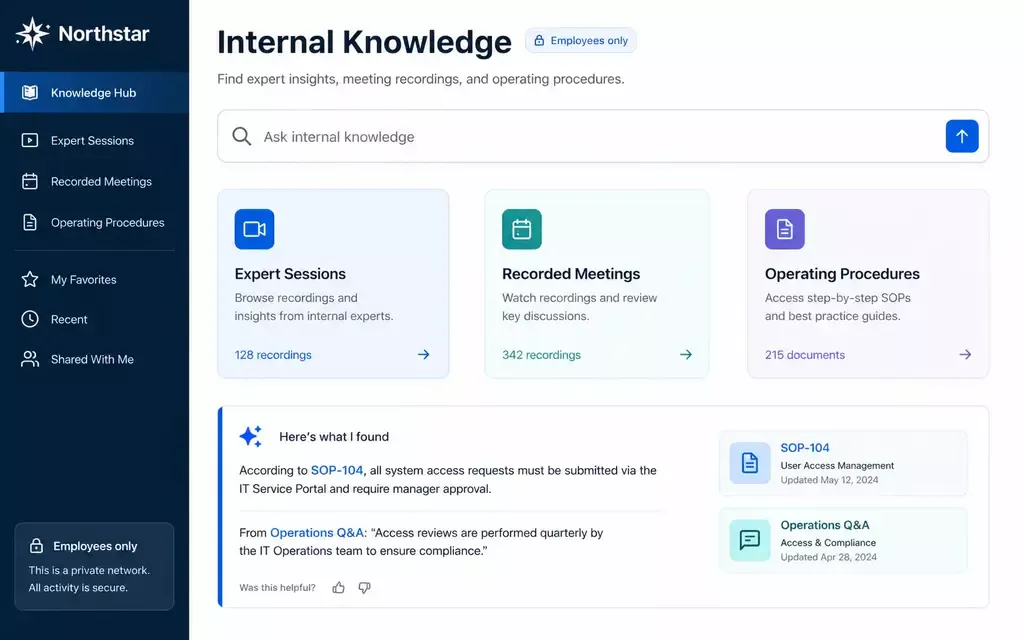Click the blue video camera card icon

coord(255,229)
